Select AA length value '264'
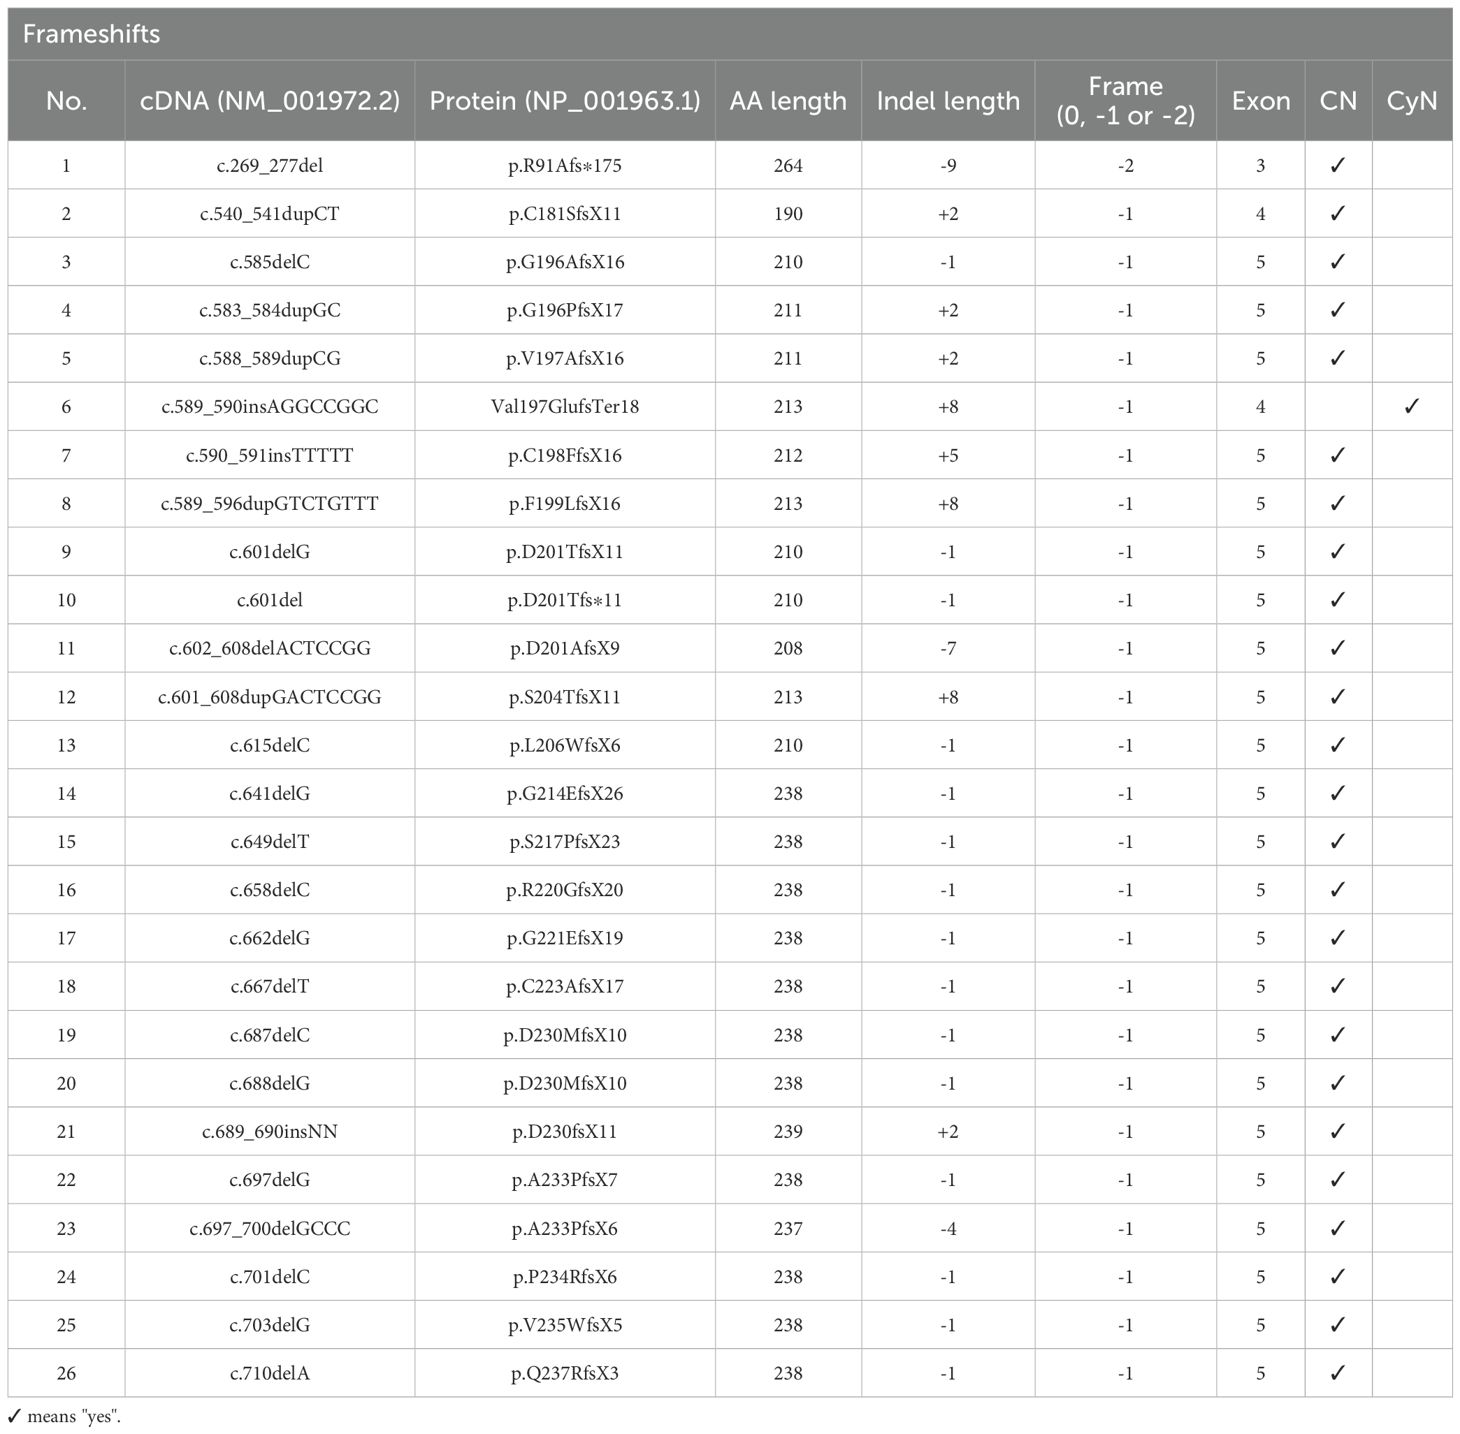 tap(788, 166)
